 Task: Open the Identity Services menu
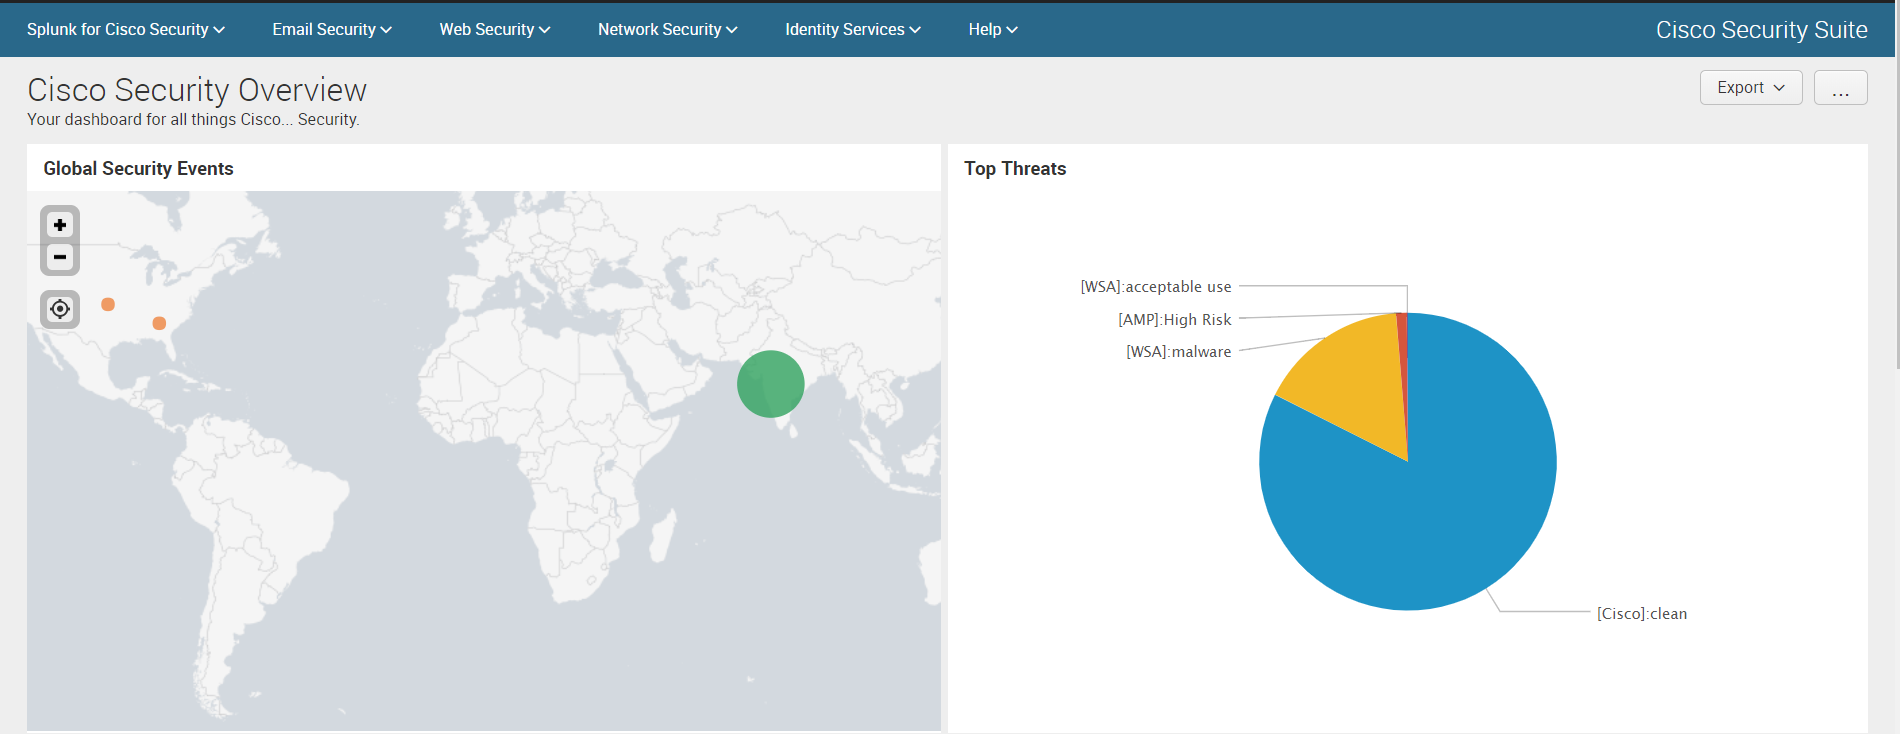(853, 30)
